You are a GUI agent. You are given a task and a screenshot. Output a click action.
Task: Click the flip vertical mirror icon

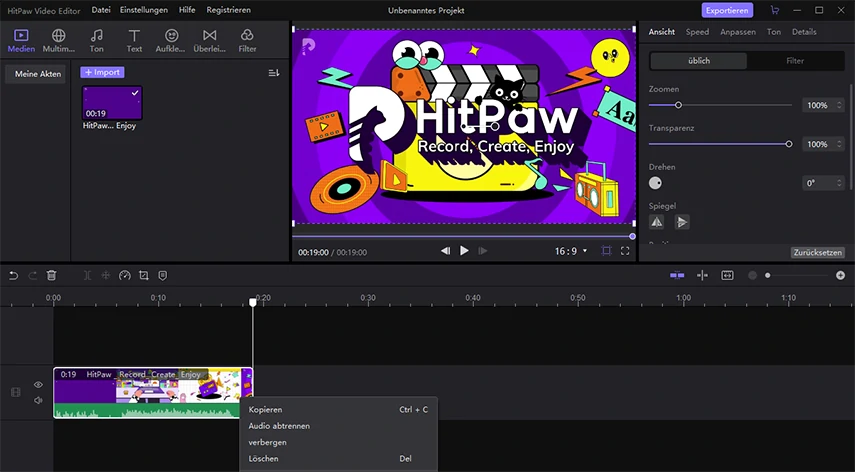(682, 222)
